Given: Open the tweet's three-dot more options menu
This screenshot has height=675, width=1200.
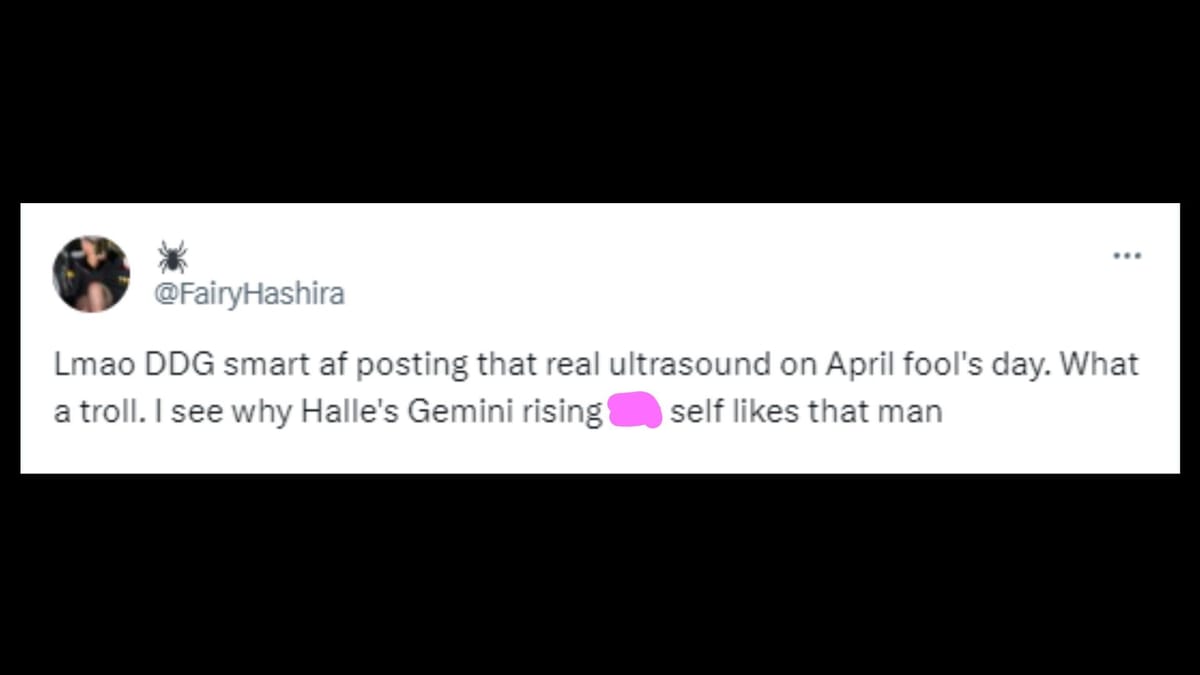Looking at the screenshot, I should (x=1127, y=256).
